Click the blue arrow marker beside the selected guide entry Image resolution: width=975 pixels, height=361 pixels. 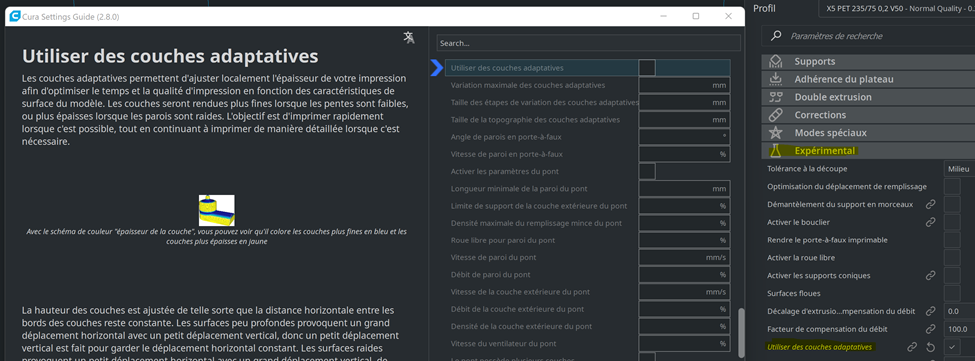coord(437,68)
